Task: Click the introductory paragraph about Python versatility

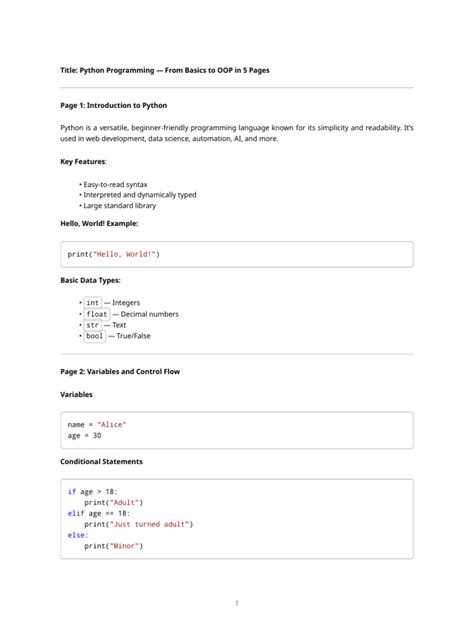Action: click(237, 133)
